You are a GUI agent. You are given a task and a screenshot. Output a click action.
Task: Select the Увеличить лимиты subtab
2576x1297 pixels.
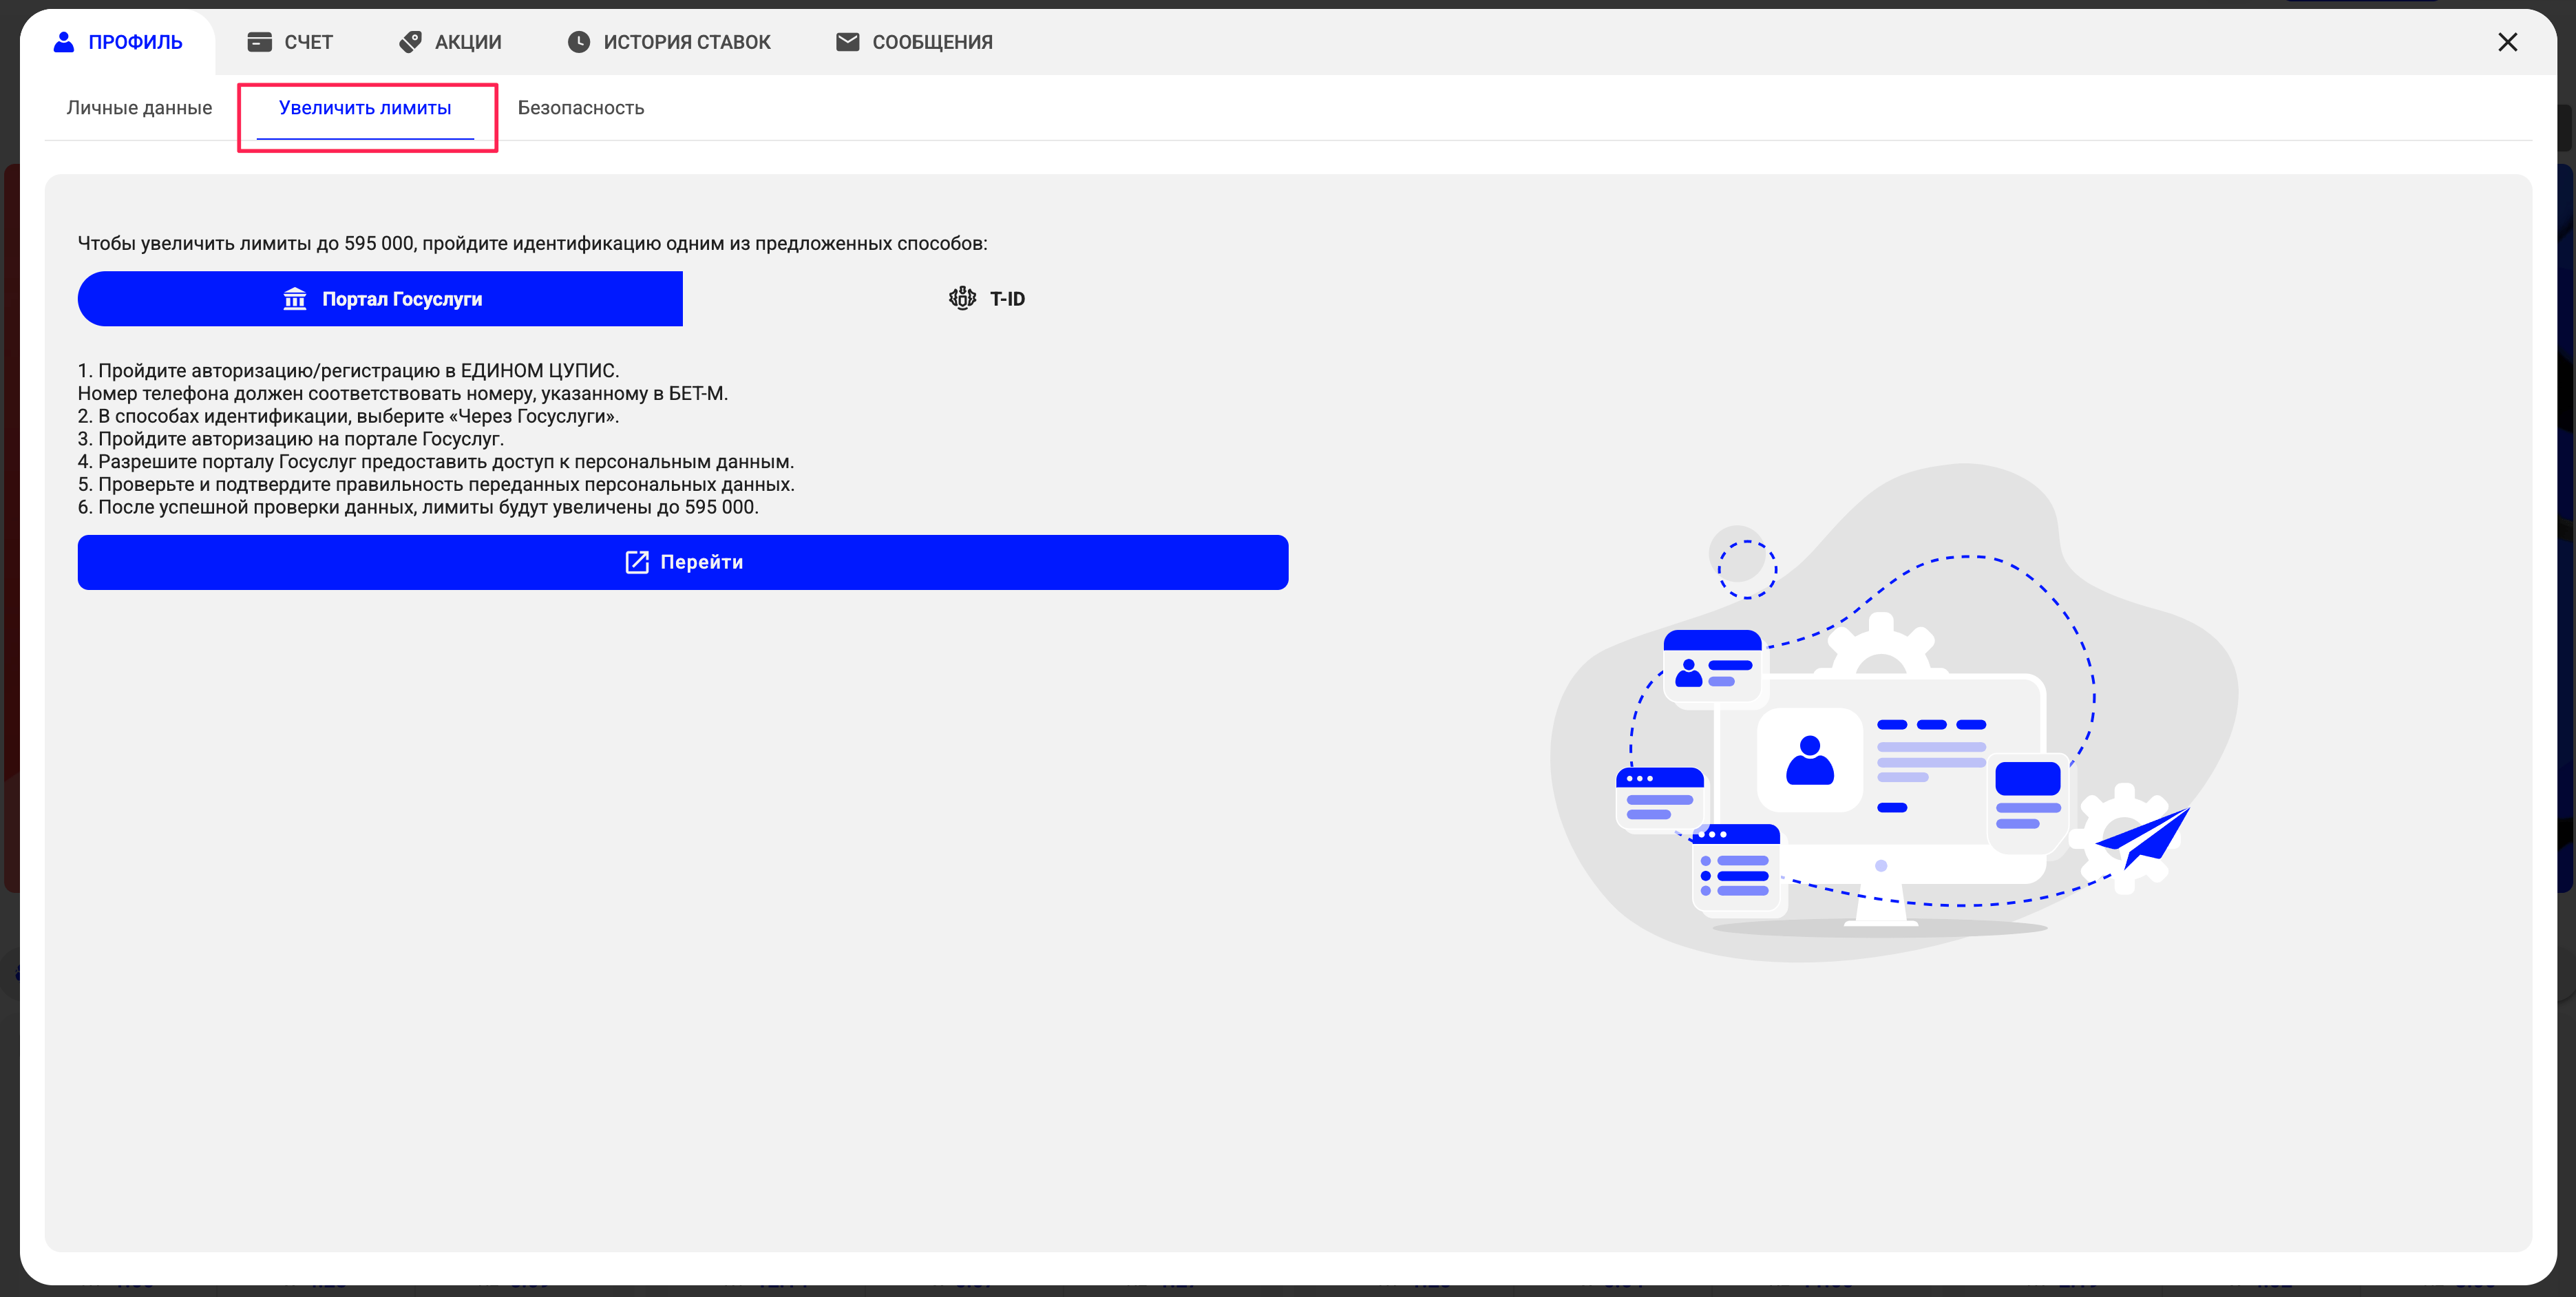click(x=365, y=108)
